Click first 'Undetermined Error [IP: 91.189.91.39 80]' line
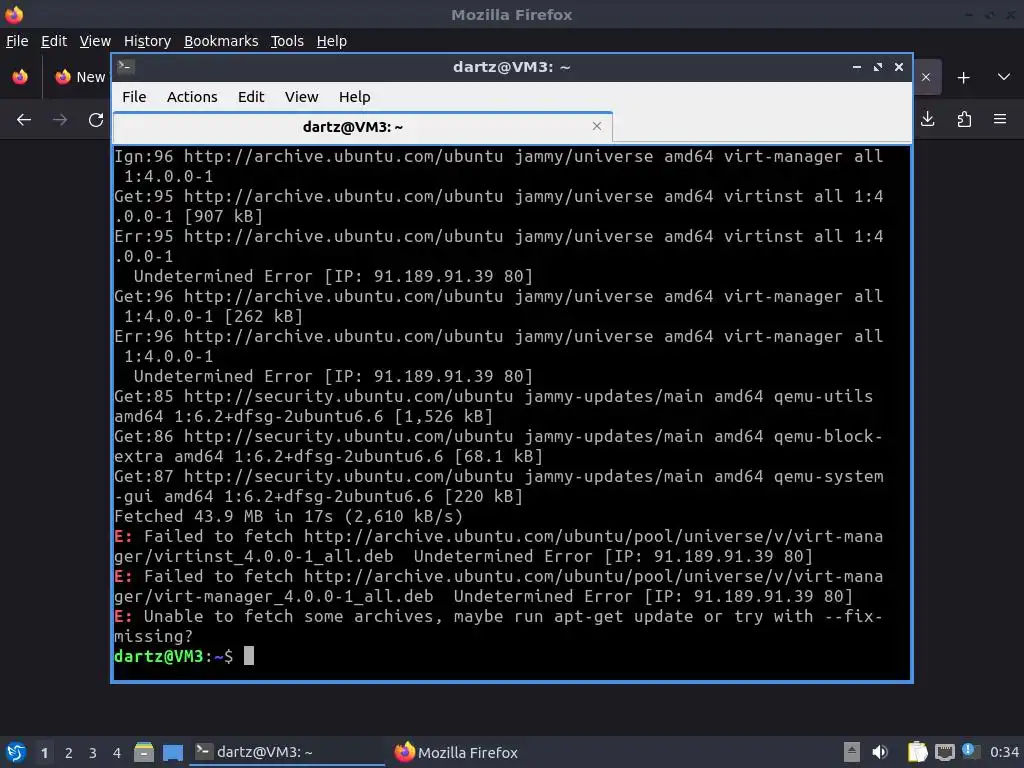Viewport: 1024px width, 768px height. pos(333,276)
